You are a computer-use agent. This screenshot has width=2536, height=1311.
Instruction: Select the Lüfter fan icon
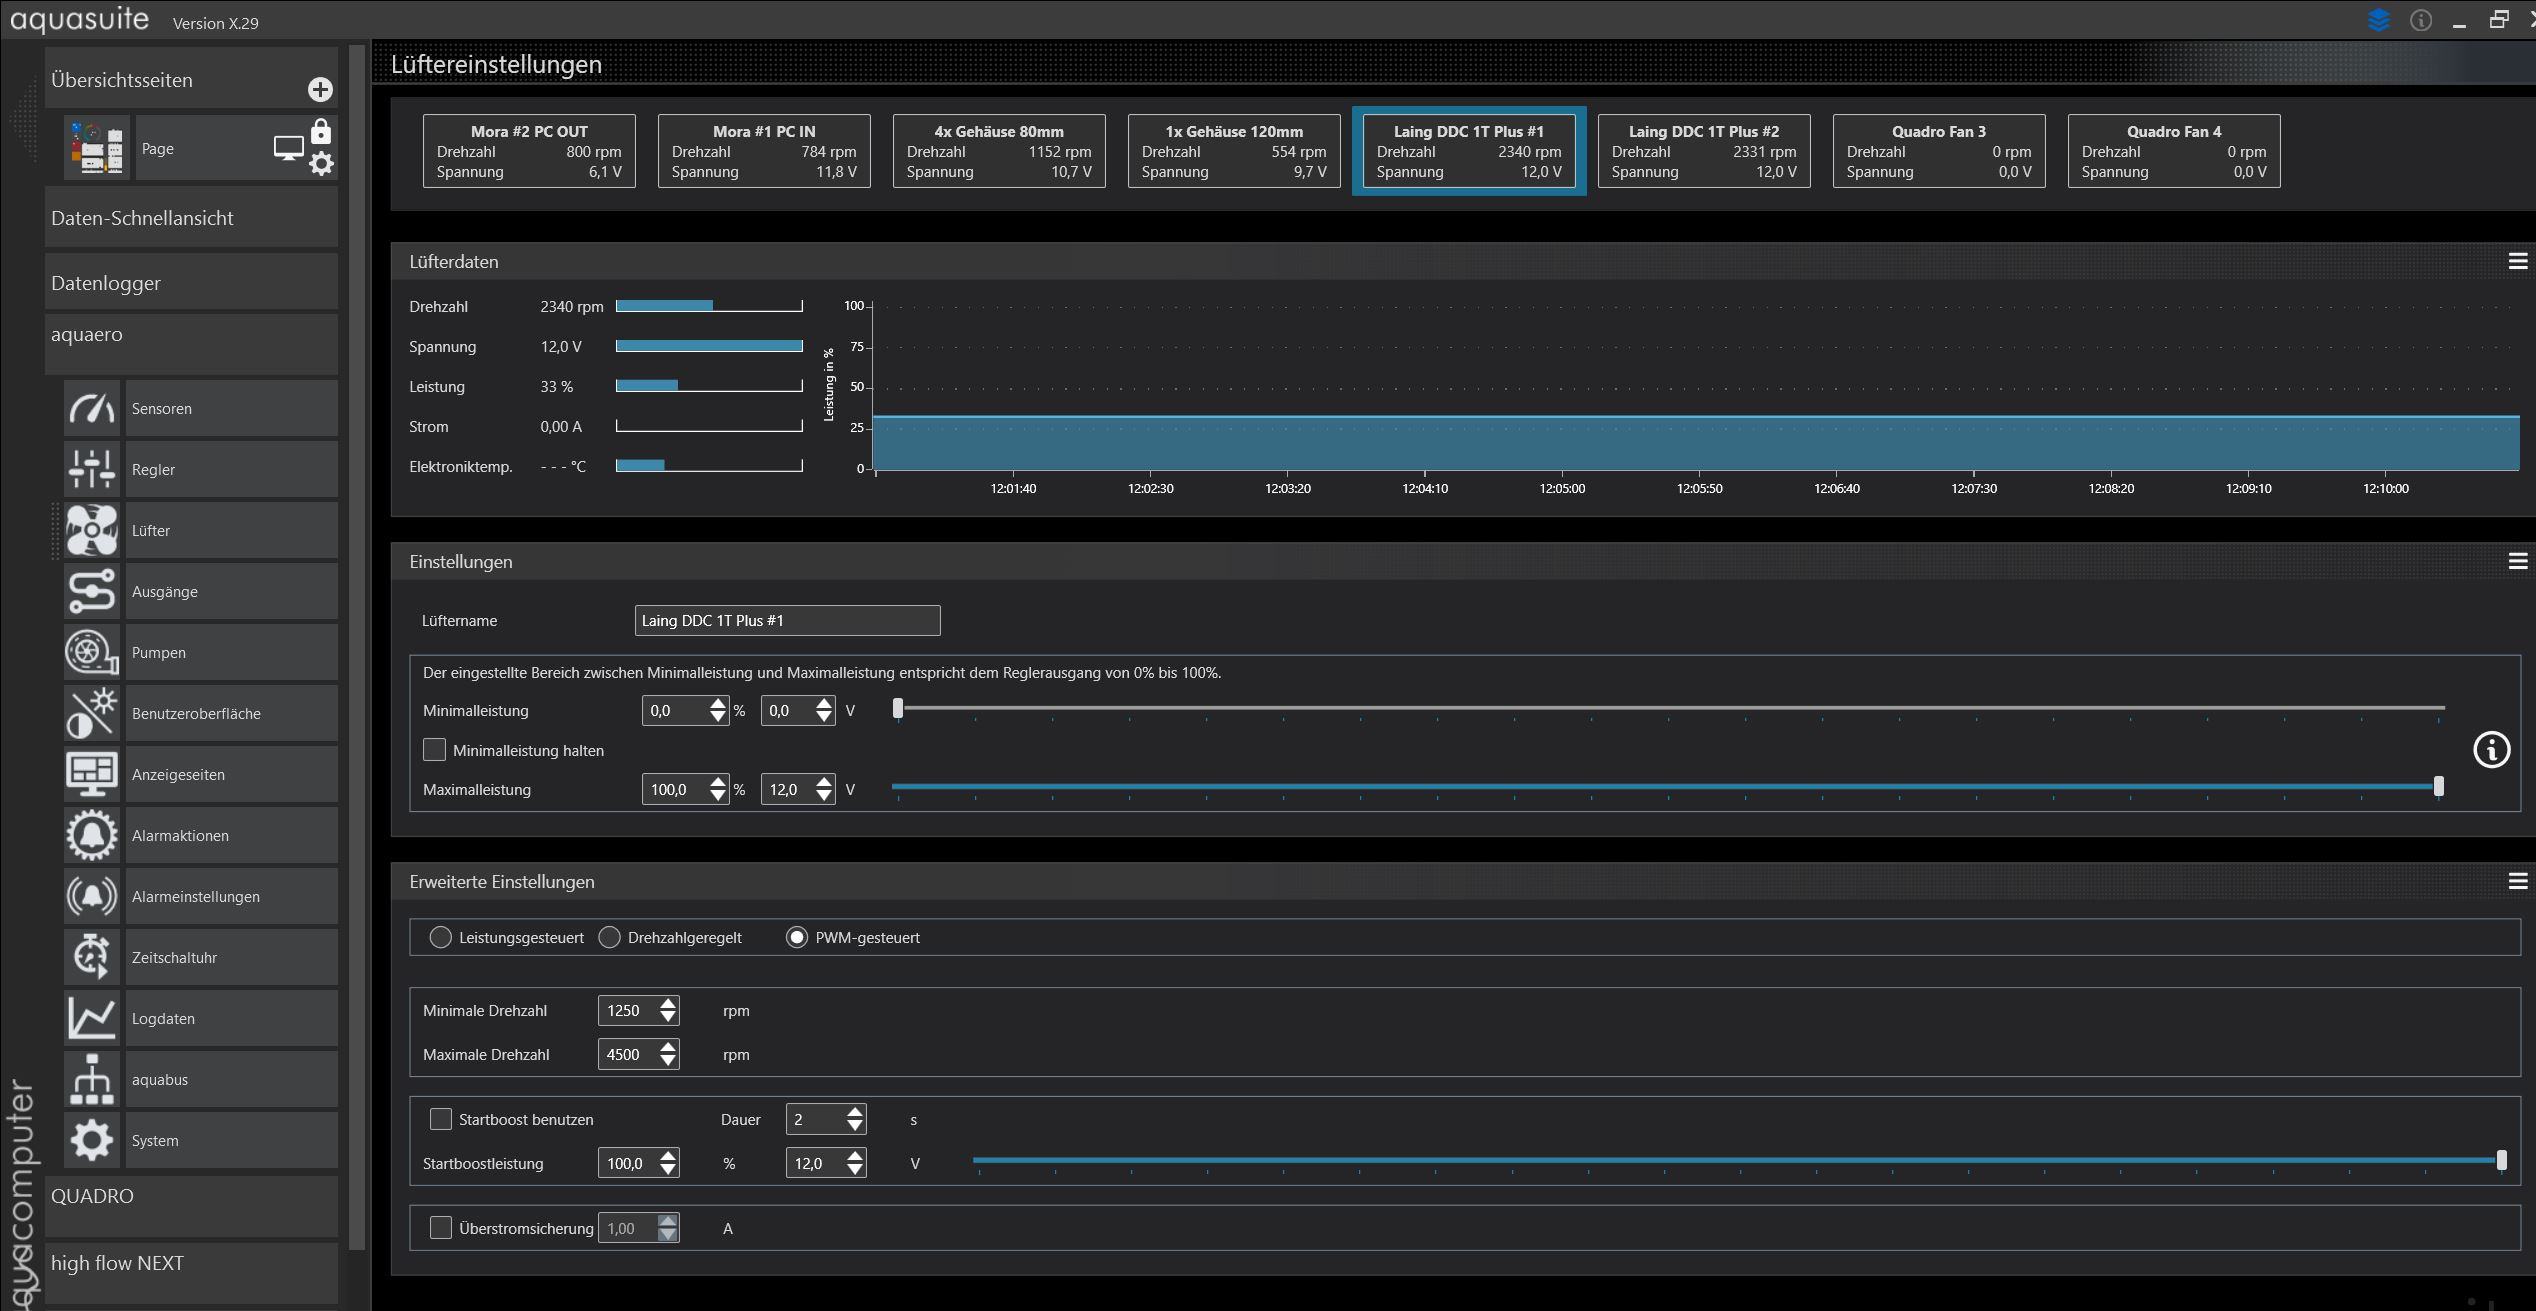click(x=92, y=530)
